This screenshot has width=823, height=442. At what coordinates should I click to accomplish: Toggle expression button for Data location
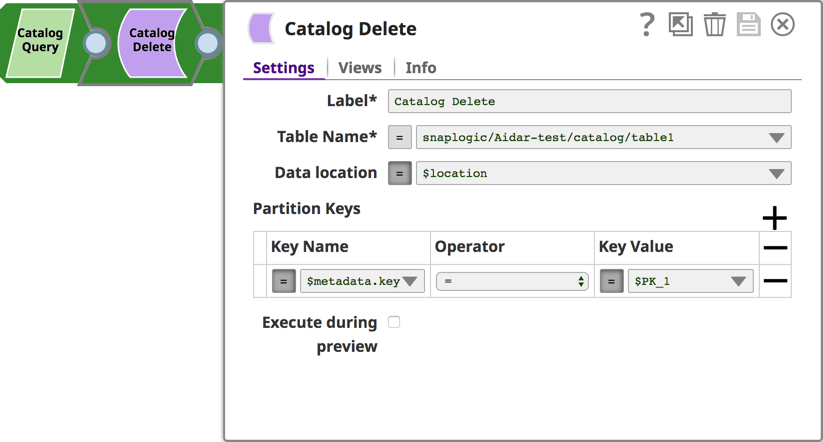(399, 173)
